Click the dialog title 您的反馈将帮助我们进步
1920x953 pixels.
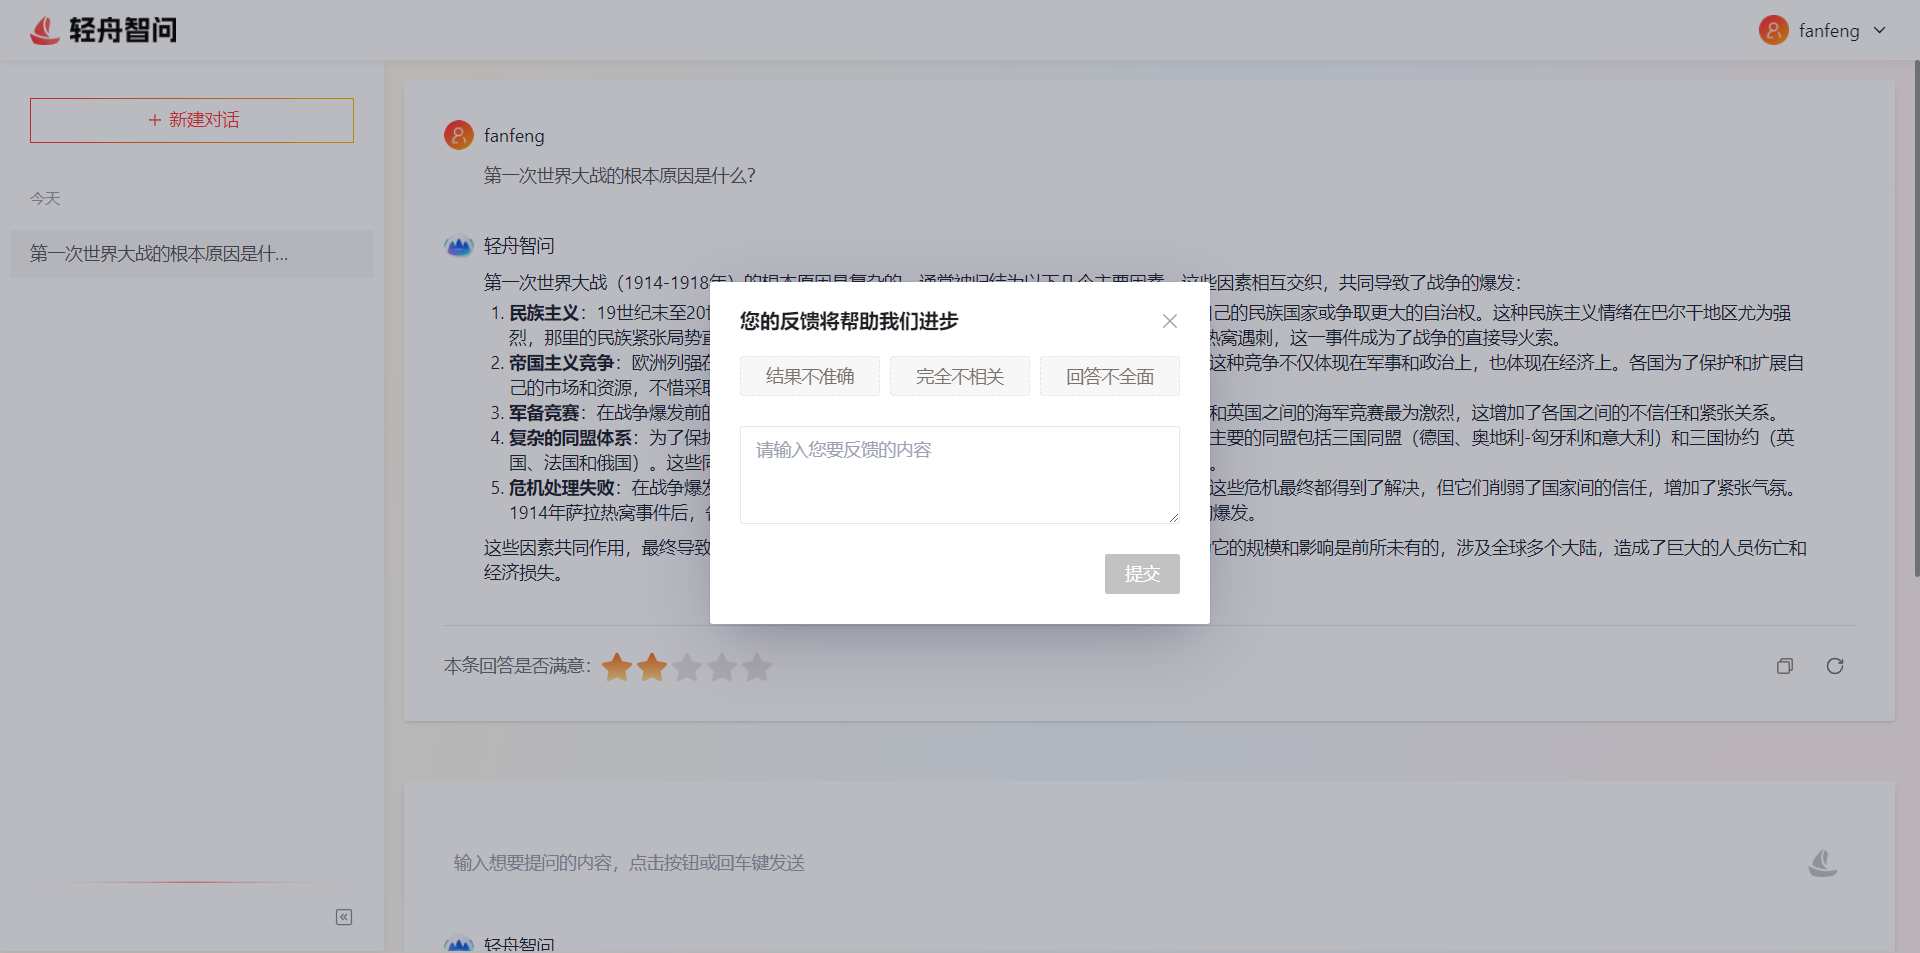(x=849, y=321)
